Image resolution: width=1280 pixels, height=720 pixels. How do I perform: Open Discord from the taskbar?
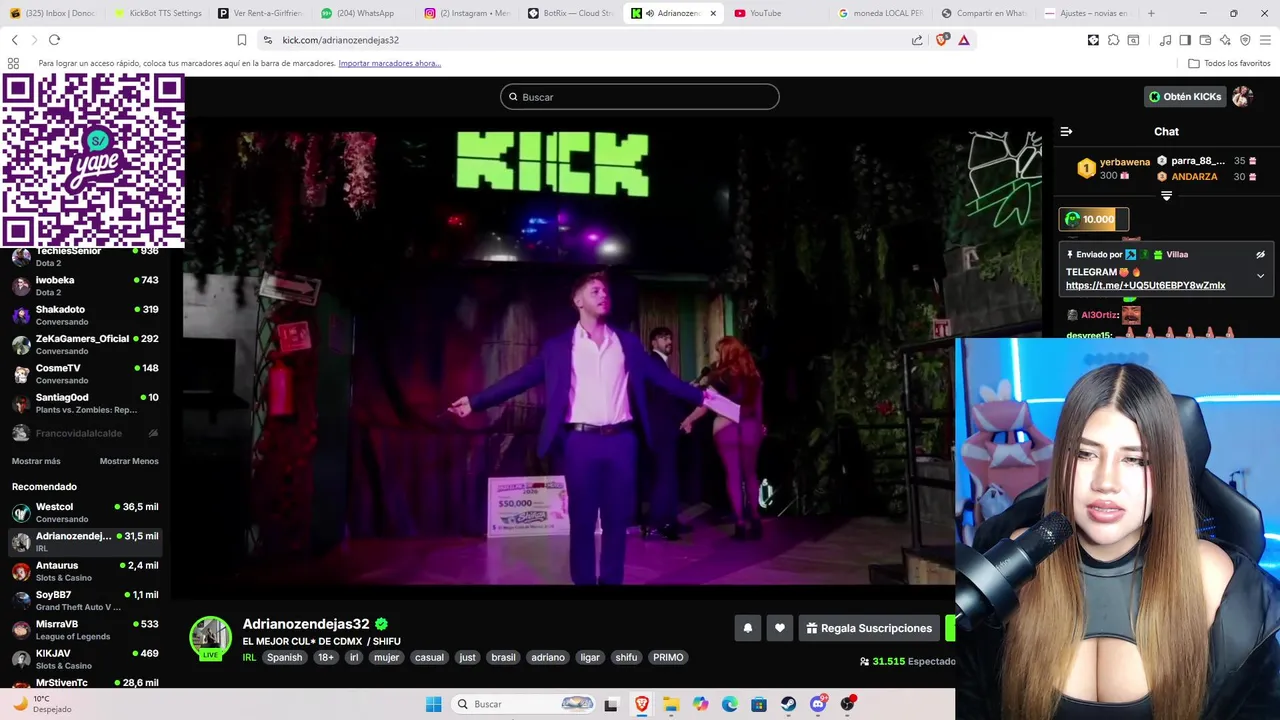(x=818, y=704)
